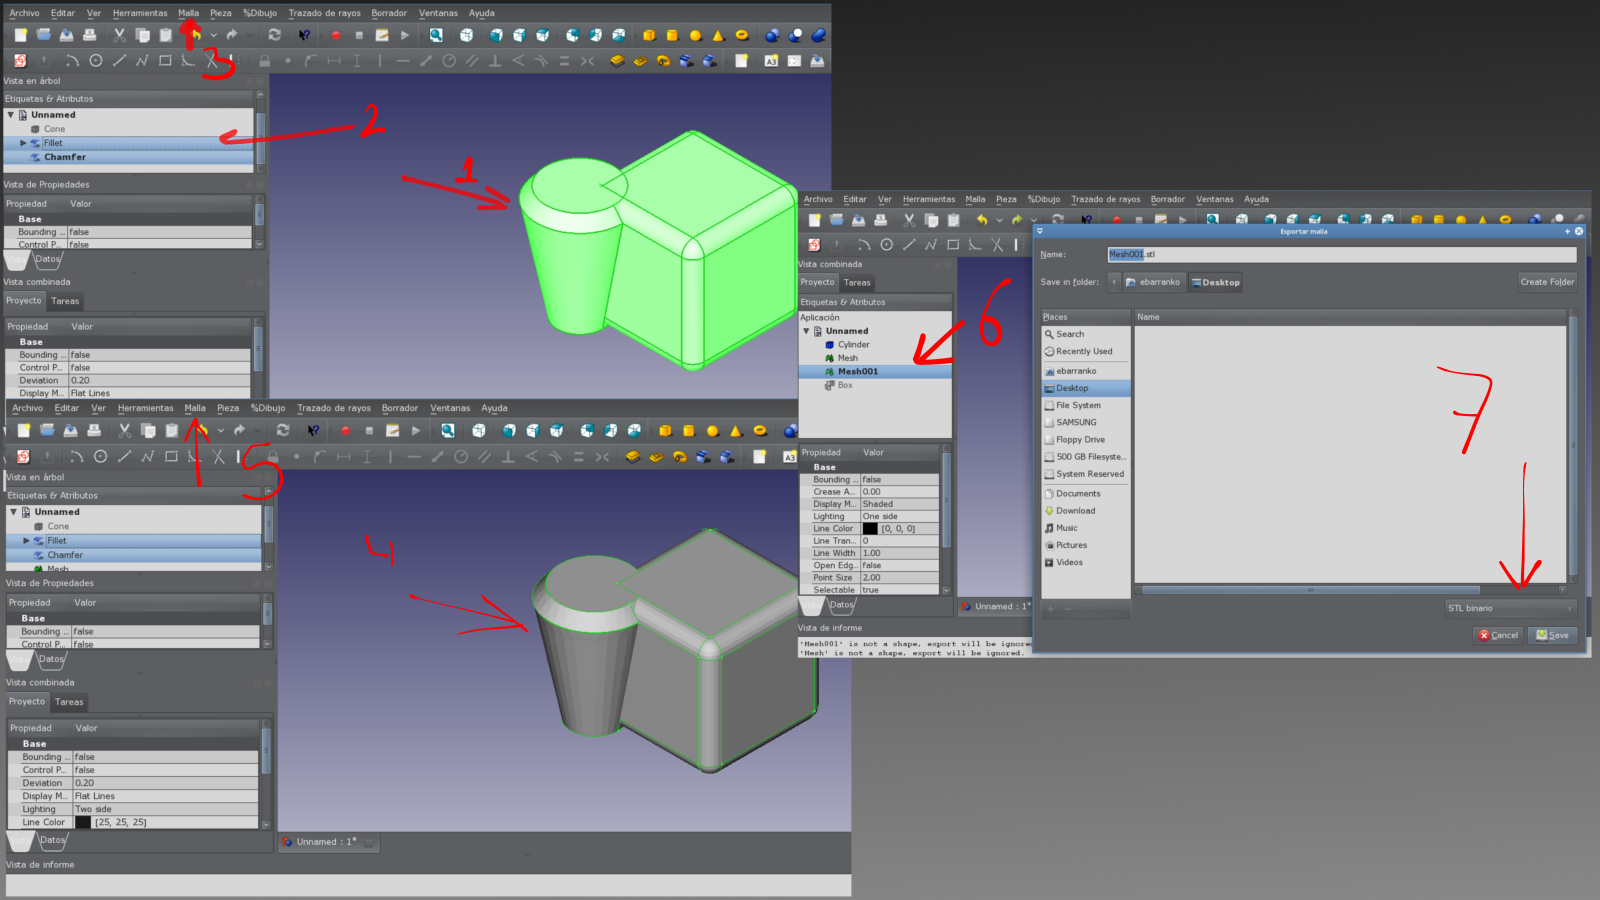Click Copy icon in bottom-left window toolbar

pos(148,431)
